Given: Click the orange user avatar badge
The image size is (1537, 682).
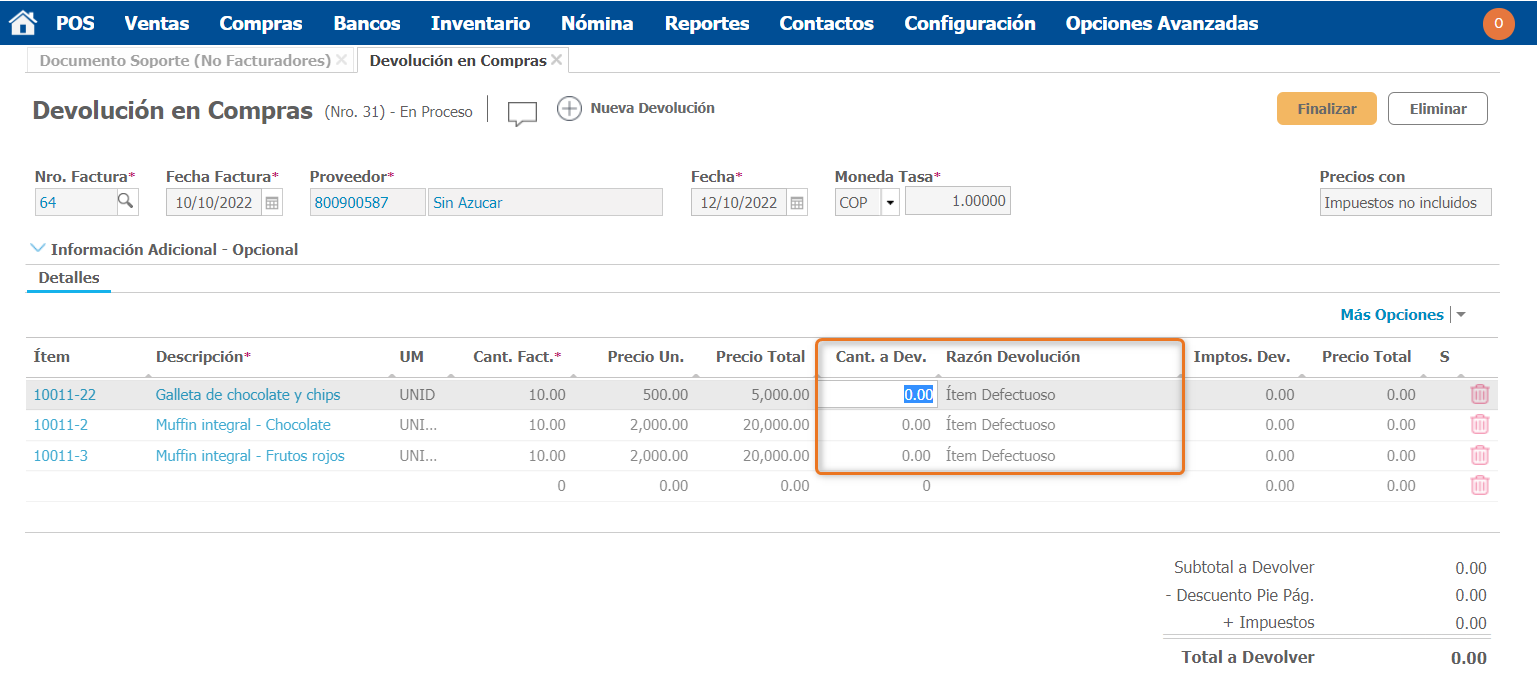Looking at the screenshot, I should (x=1498, y=23).
